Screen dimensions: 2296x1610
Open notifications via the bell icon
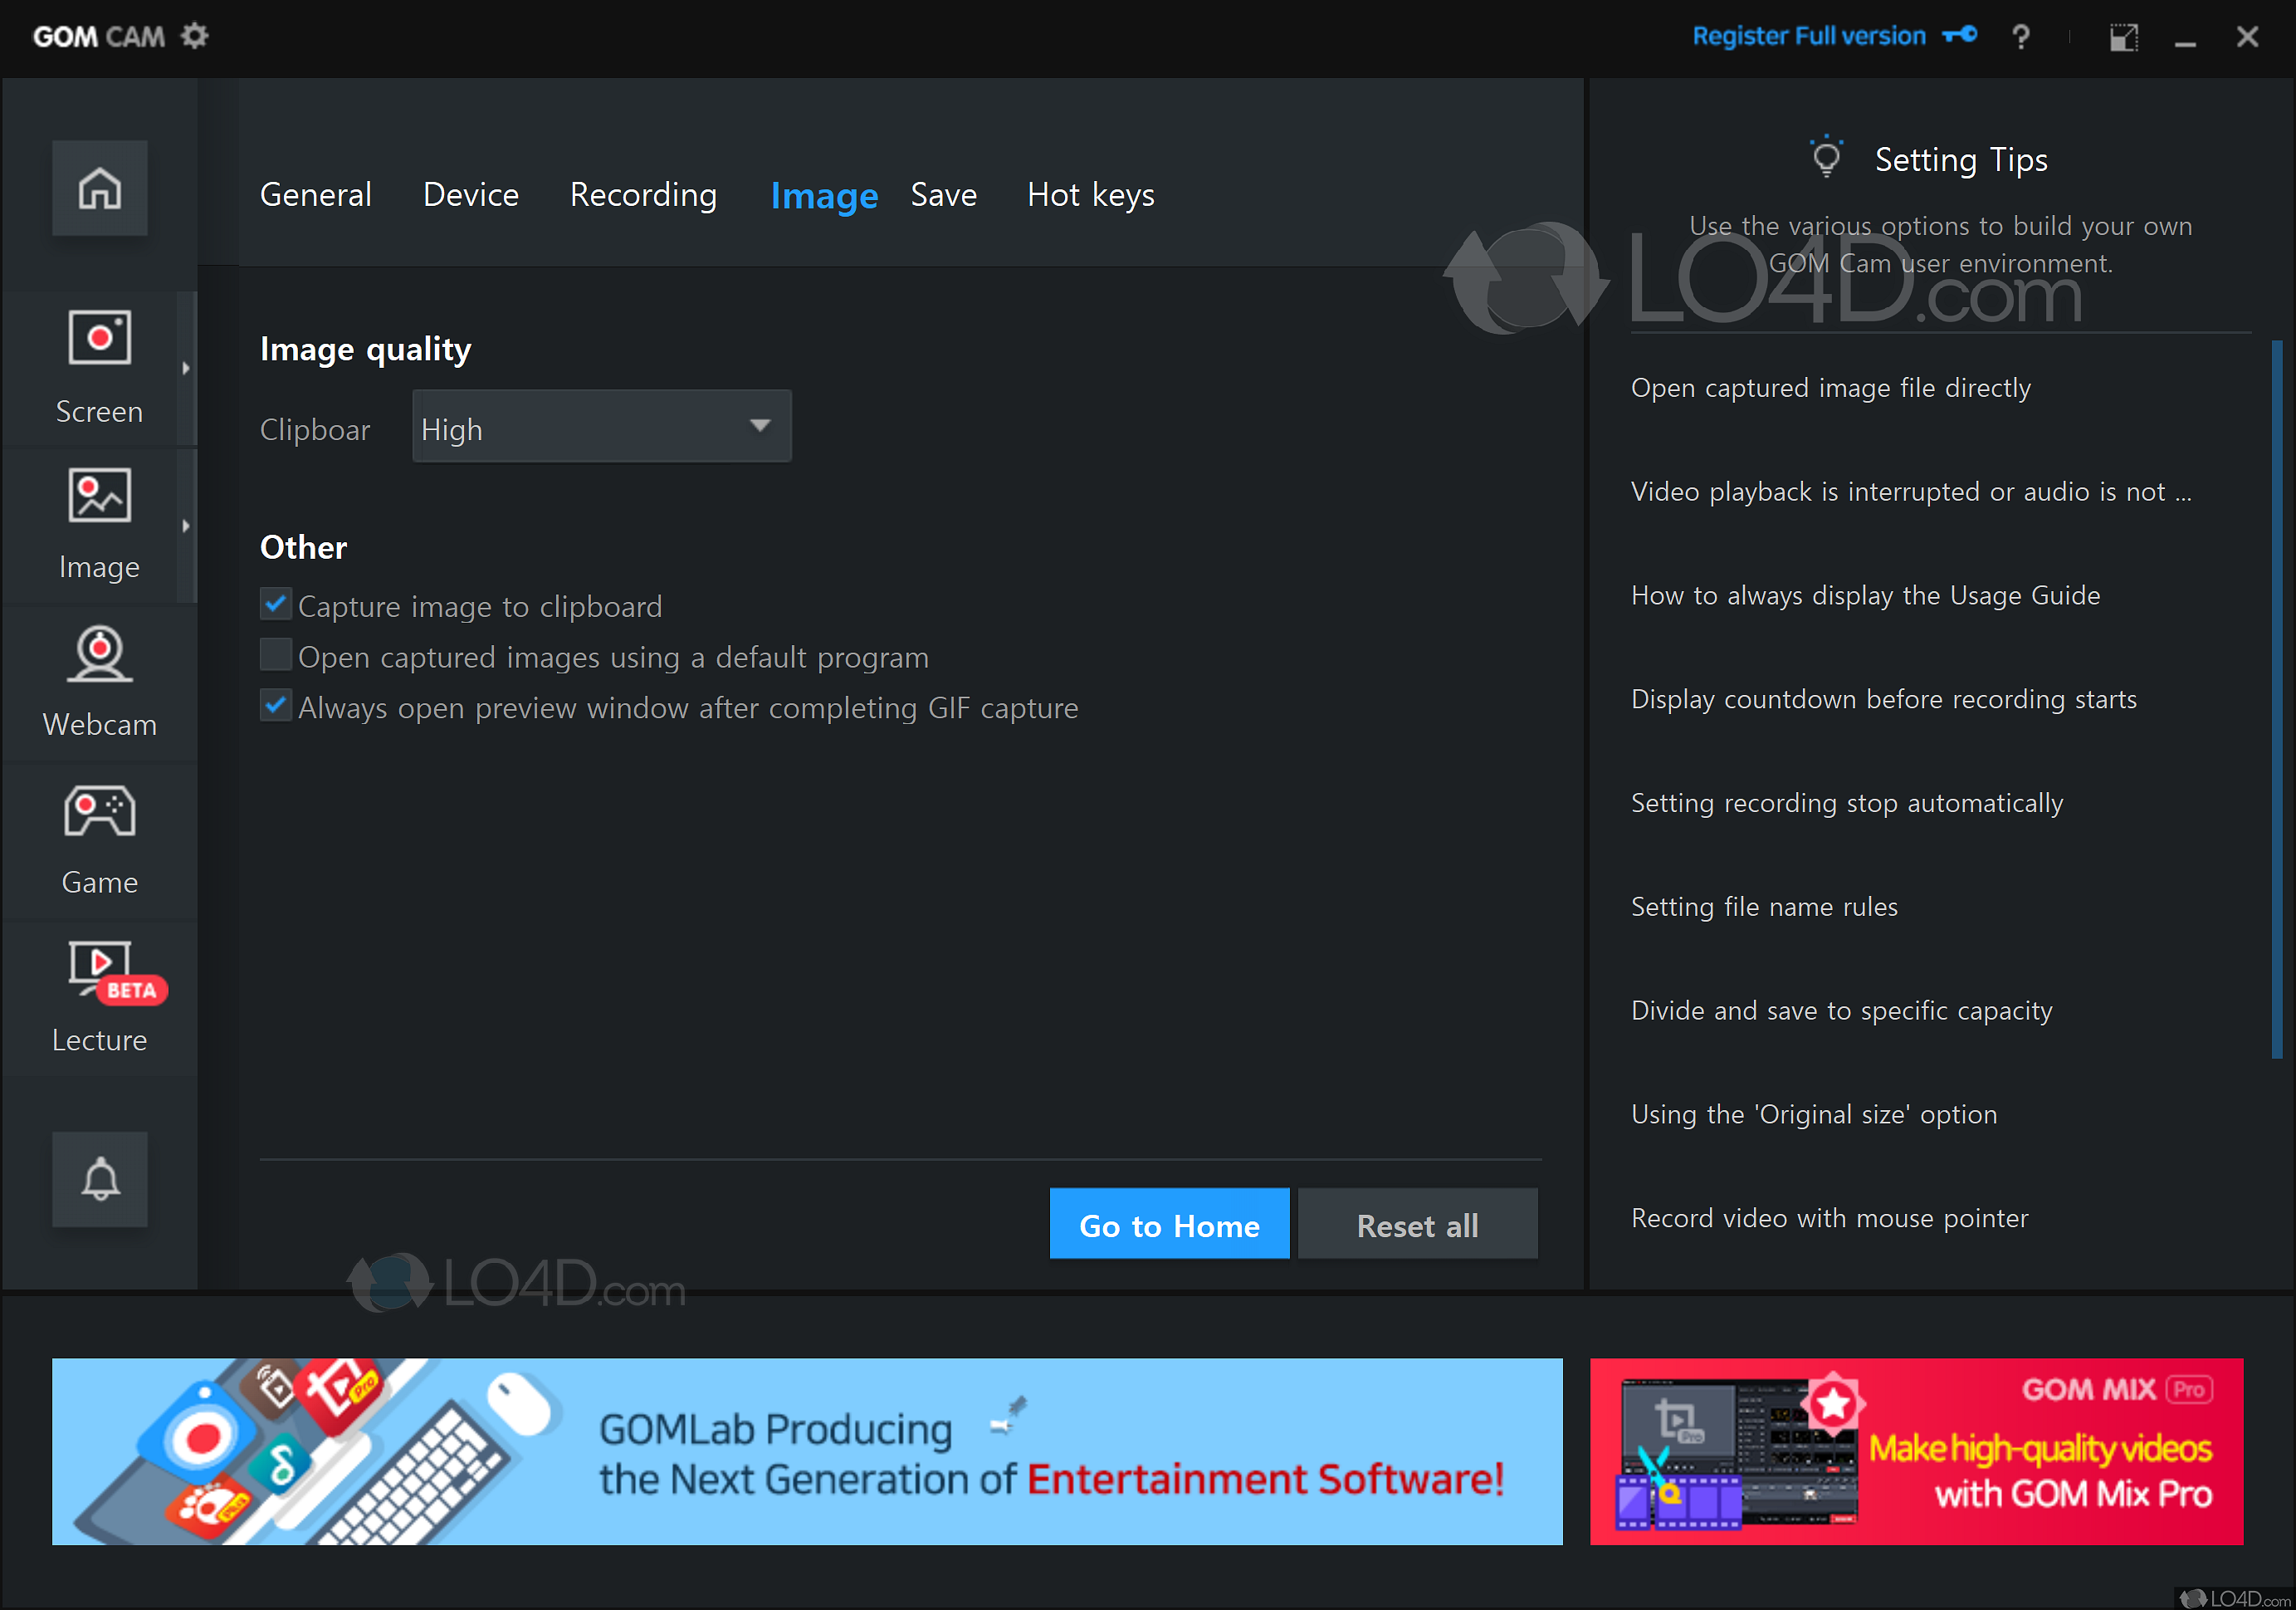99,1180
